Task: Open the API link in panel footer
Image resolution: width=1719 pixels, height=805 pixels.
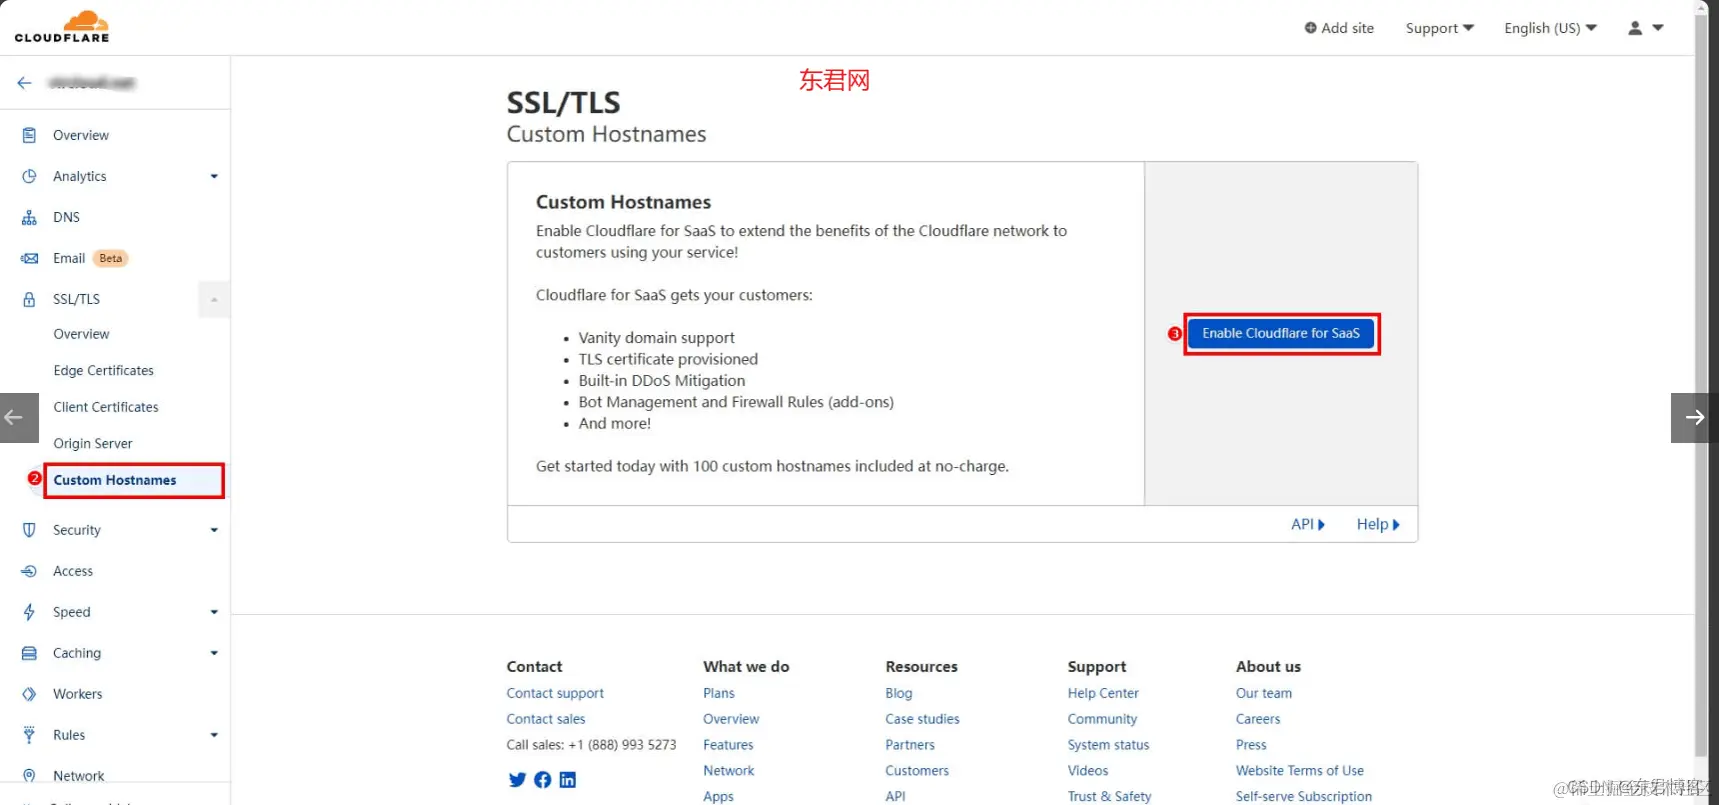Action: (x=1308, y=524)
